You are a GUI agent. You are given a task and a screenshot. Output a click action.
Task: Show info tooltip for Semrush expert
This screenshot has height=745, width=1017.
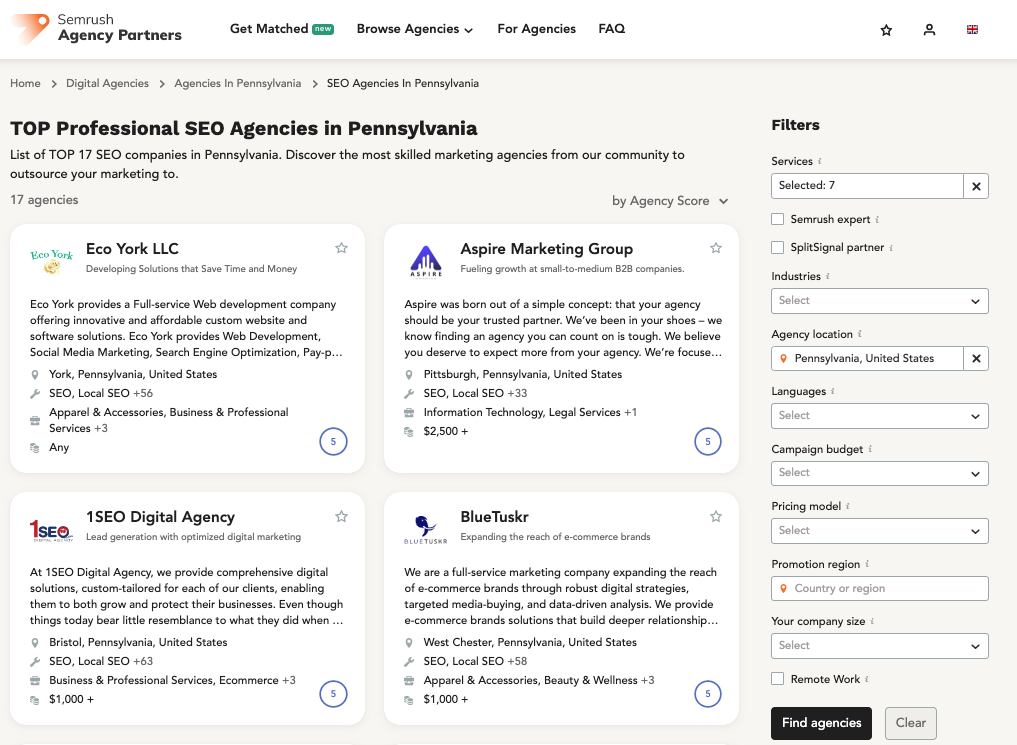[x=877, y=220]
